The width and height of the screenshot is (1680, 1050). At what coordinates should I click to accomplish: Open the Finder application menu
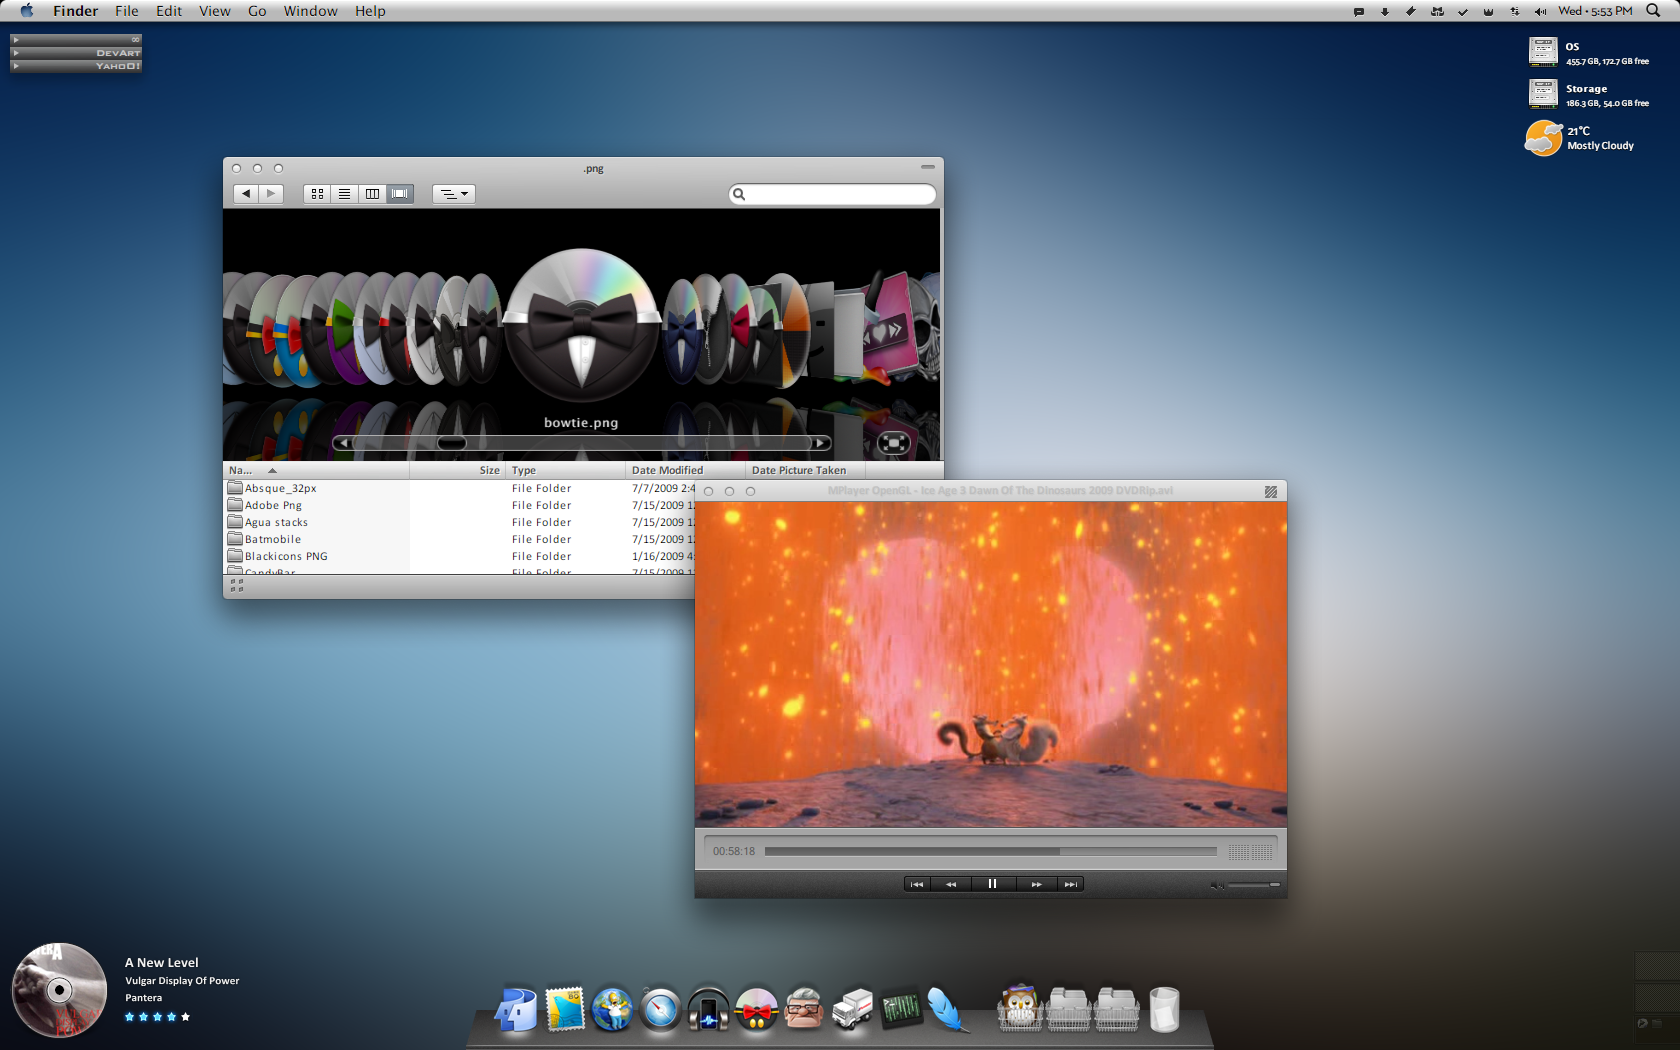pos(75,11)
